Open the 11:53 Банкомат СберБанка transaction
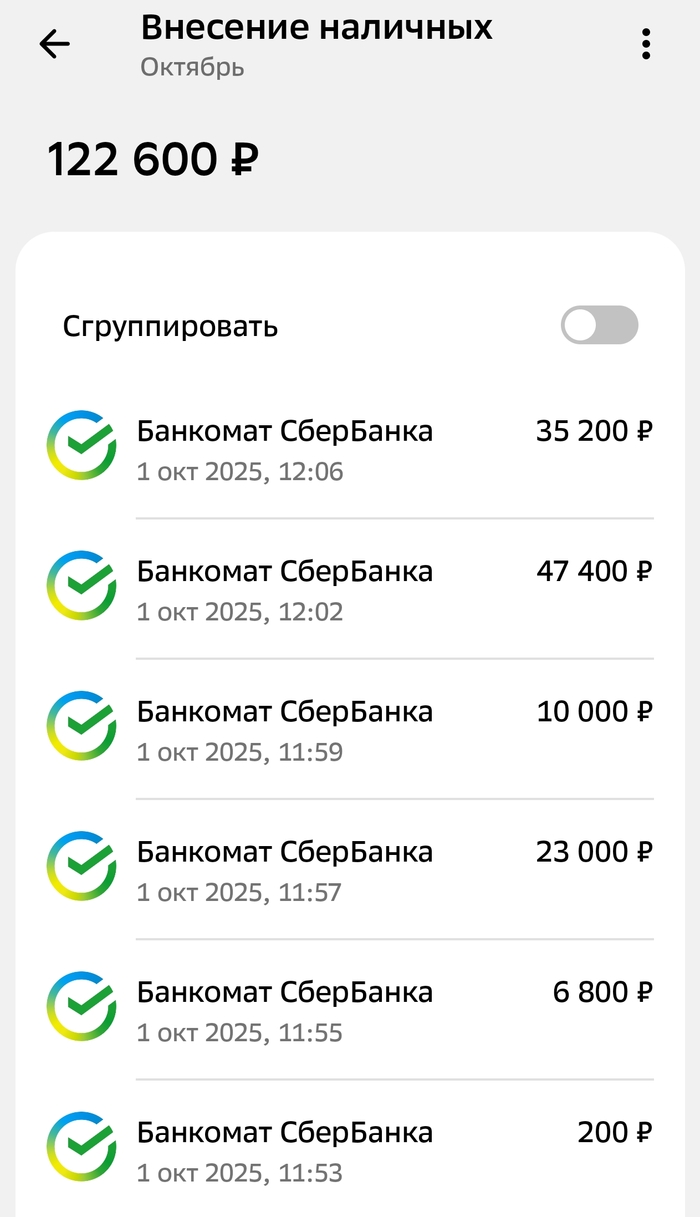This screenshot has height=1217, width=700. click(x=285, y=1149)
